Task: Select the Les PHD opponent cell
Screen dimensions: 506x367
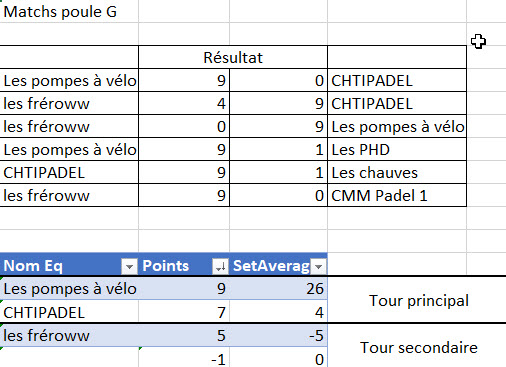Action: click(397, 150)
